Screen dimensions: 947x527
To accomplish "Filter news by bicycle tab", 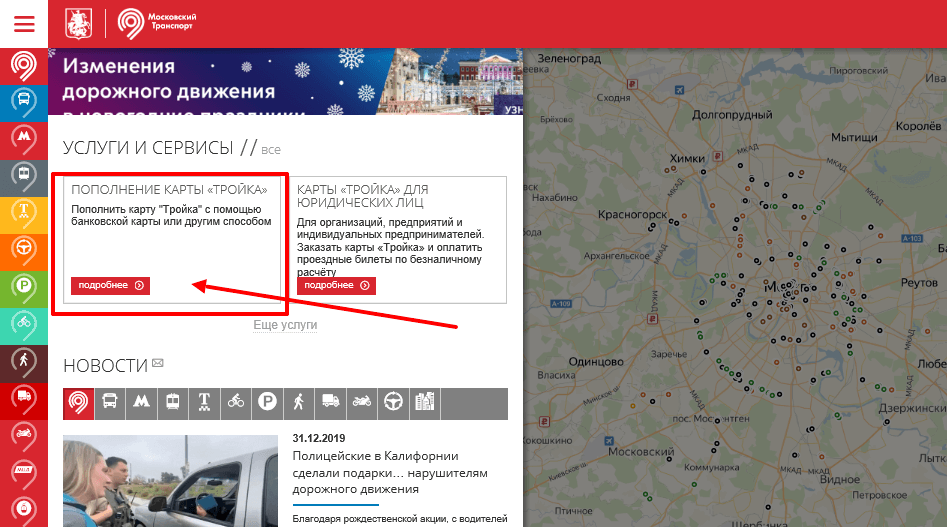I will point(236,403).
